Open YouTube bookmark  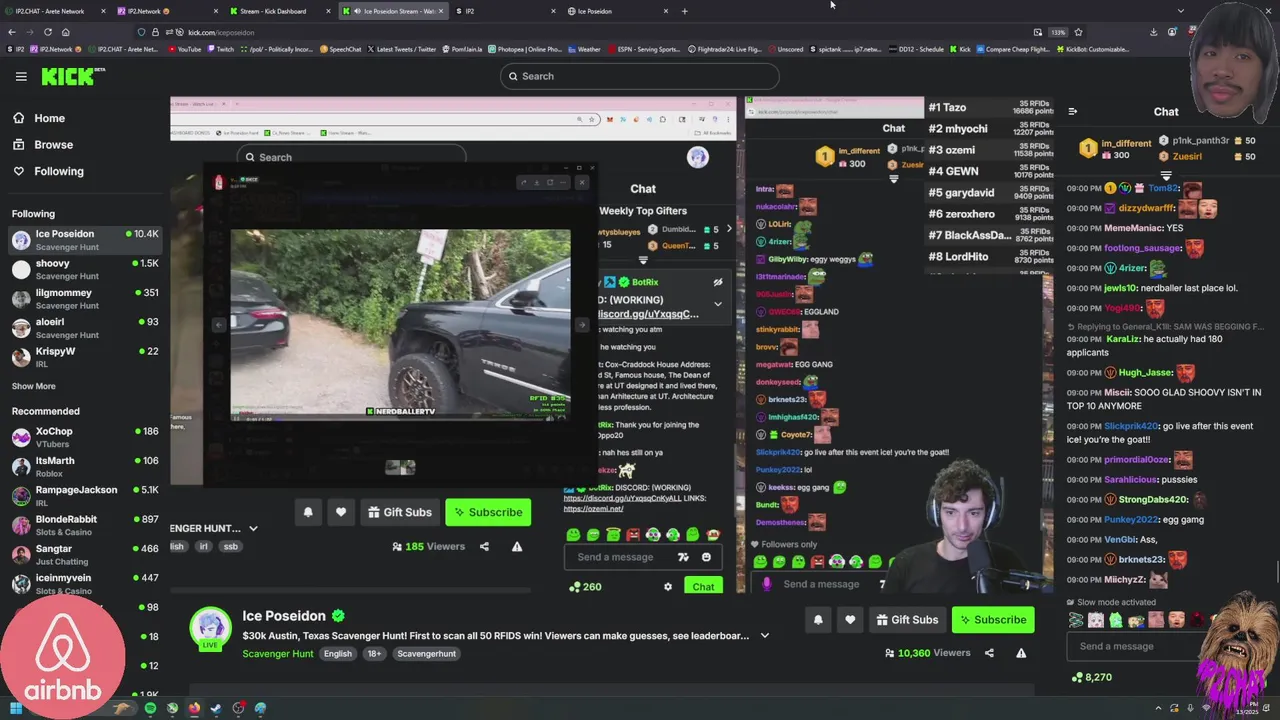tap(184, 49)
